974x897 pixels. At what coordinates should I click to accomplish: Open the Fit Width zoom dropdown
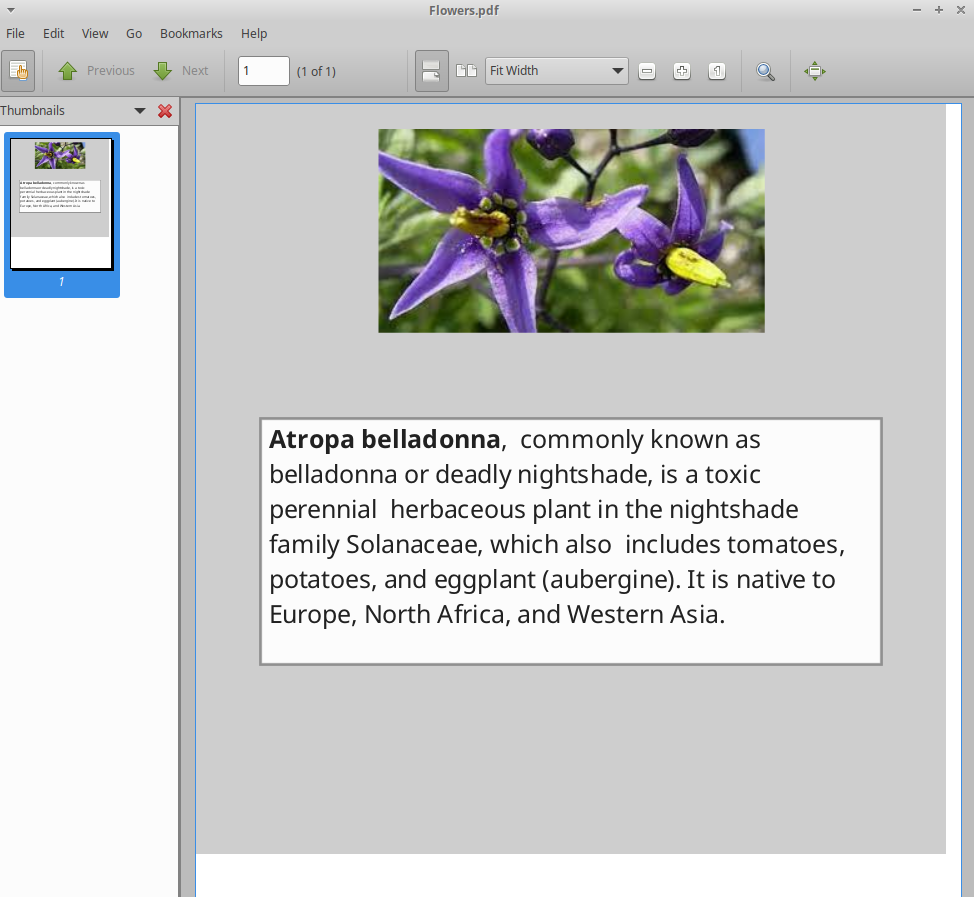(x=556, y=71)
